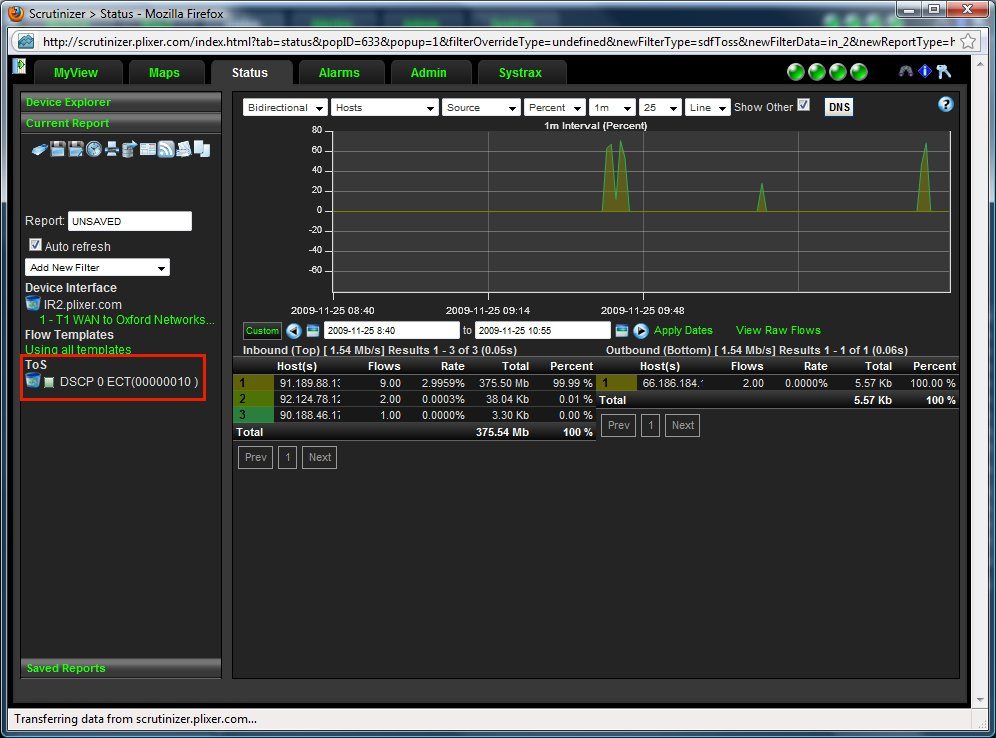Open the Percent units dropdown
The width and height of the screenshot is (996, 738).
[555, 107]
